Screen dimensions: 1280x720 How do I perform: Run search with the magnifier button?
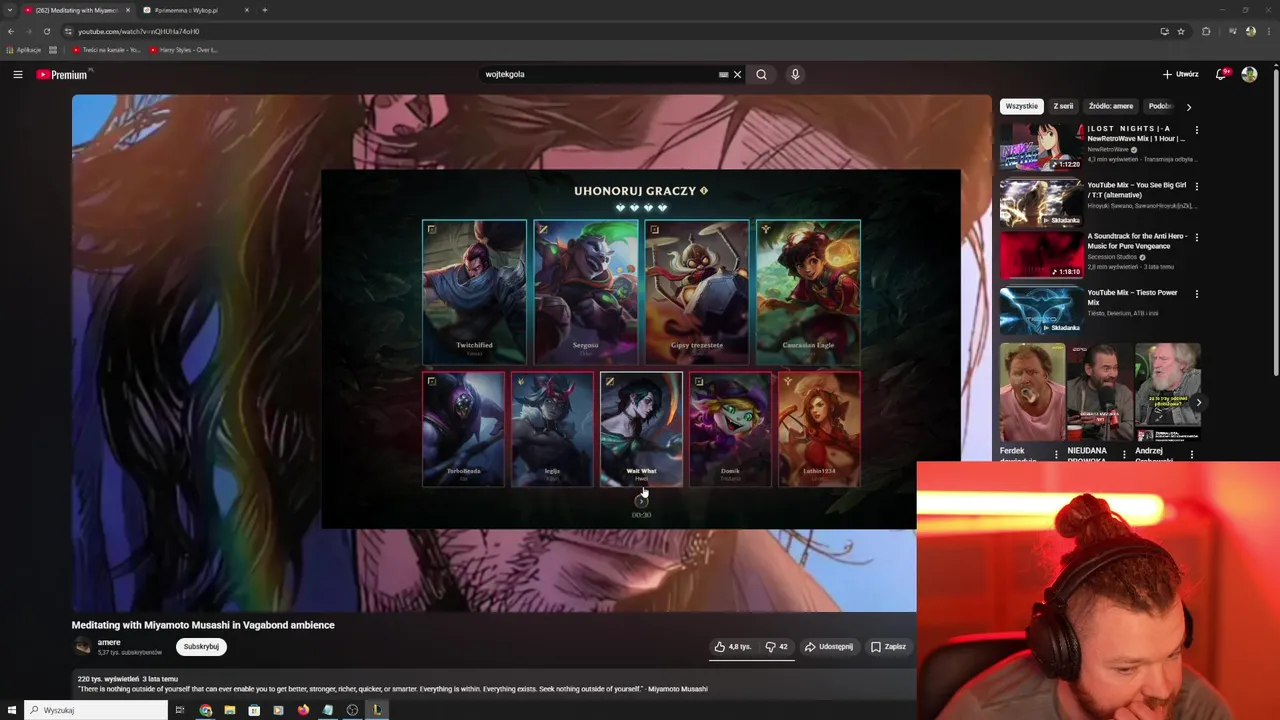(762, 74)
